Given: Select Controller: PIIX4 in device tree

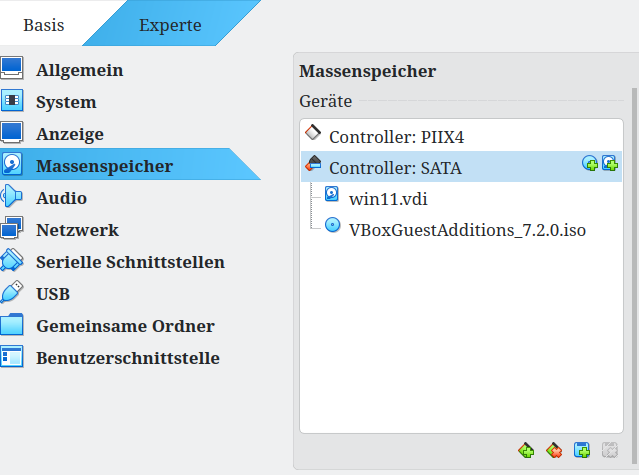Looking at the screenshot, I should pos(409,136).
